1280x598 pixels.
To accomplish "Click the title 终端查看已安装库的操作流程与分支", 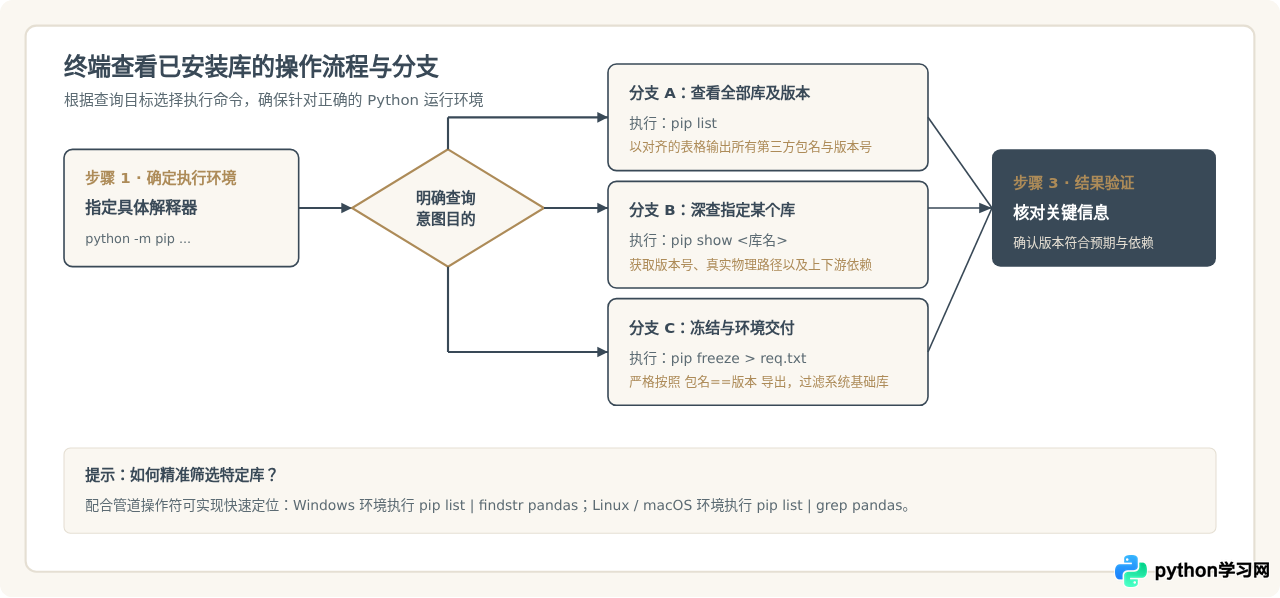I will 251,67.
